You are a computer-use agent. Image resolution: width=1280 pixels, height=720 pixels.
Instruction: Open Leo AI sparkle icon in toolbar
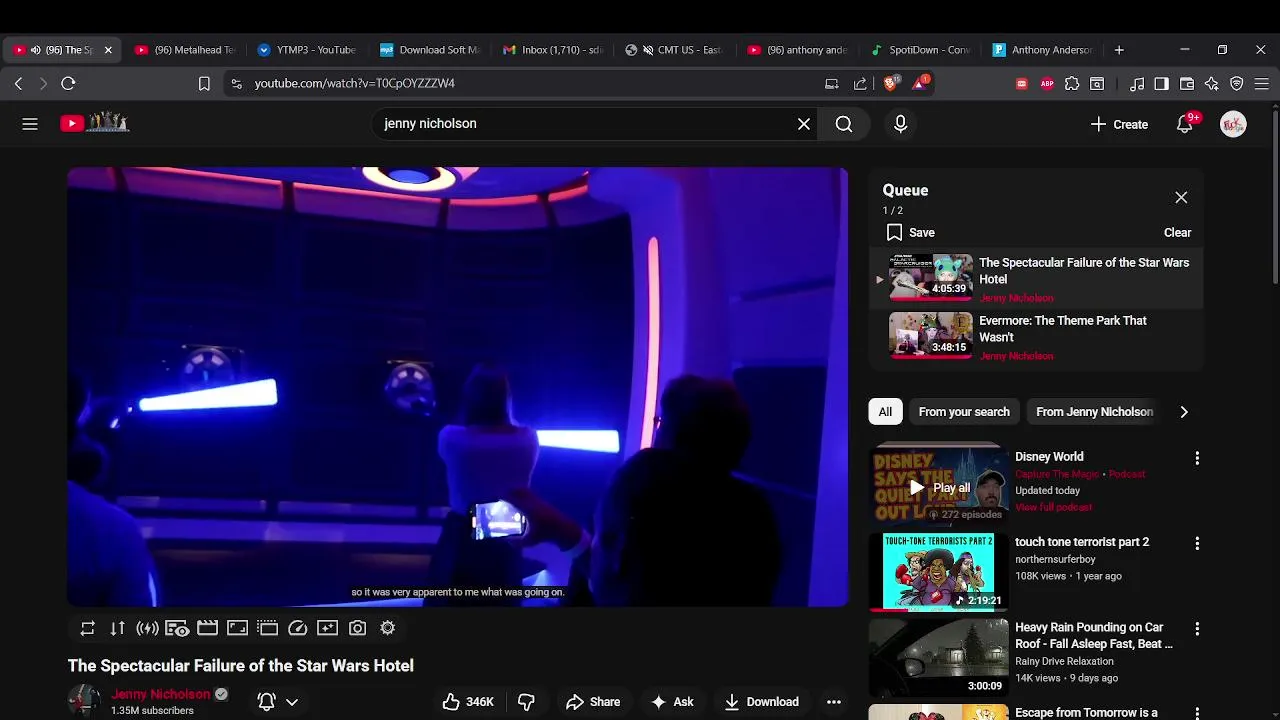pyautogui.click(x=1212, y=84)
